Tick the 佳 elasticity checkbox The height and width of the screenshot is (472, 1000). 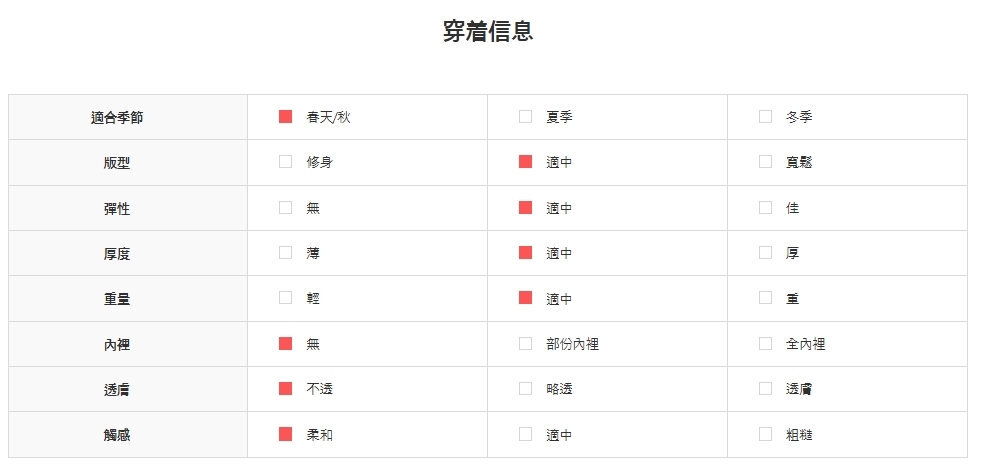coord(765,208)
